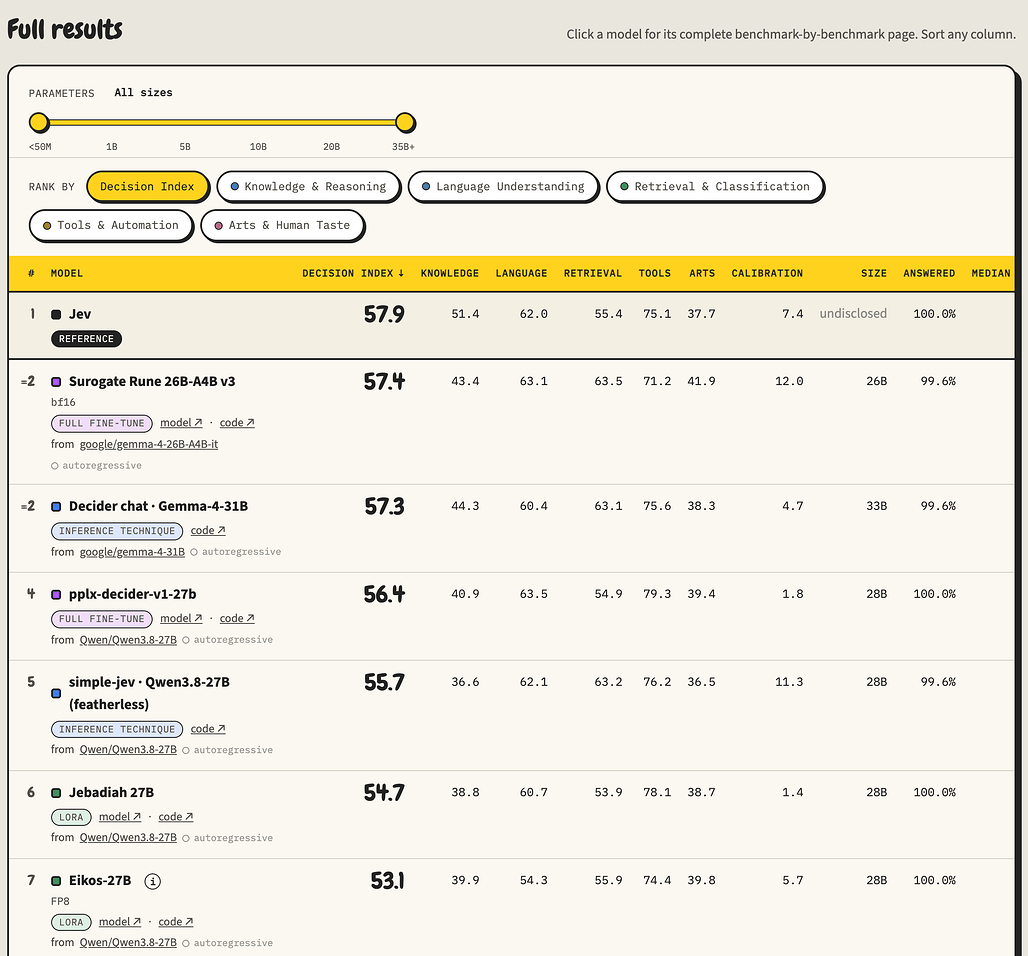Open the google/gemma-4-26B-A4B-it base model link
The image size is (1028, 956).
point(149,444)
